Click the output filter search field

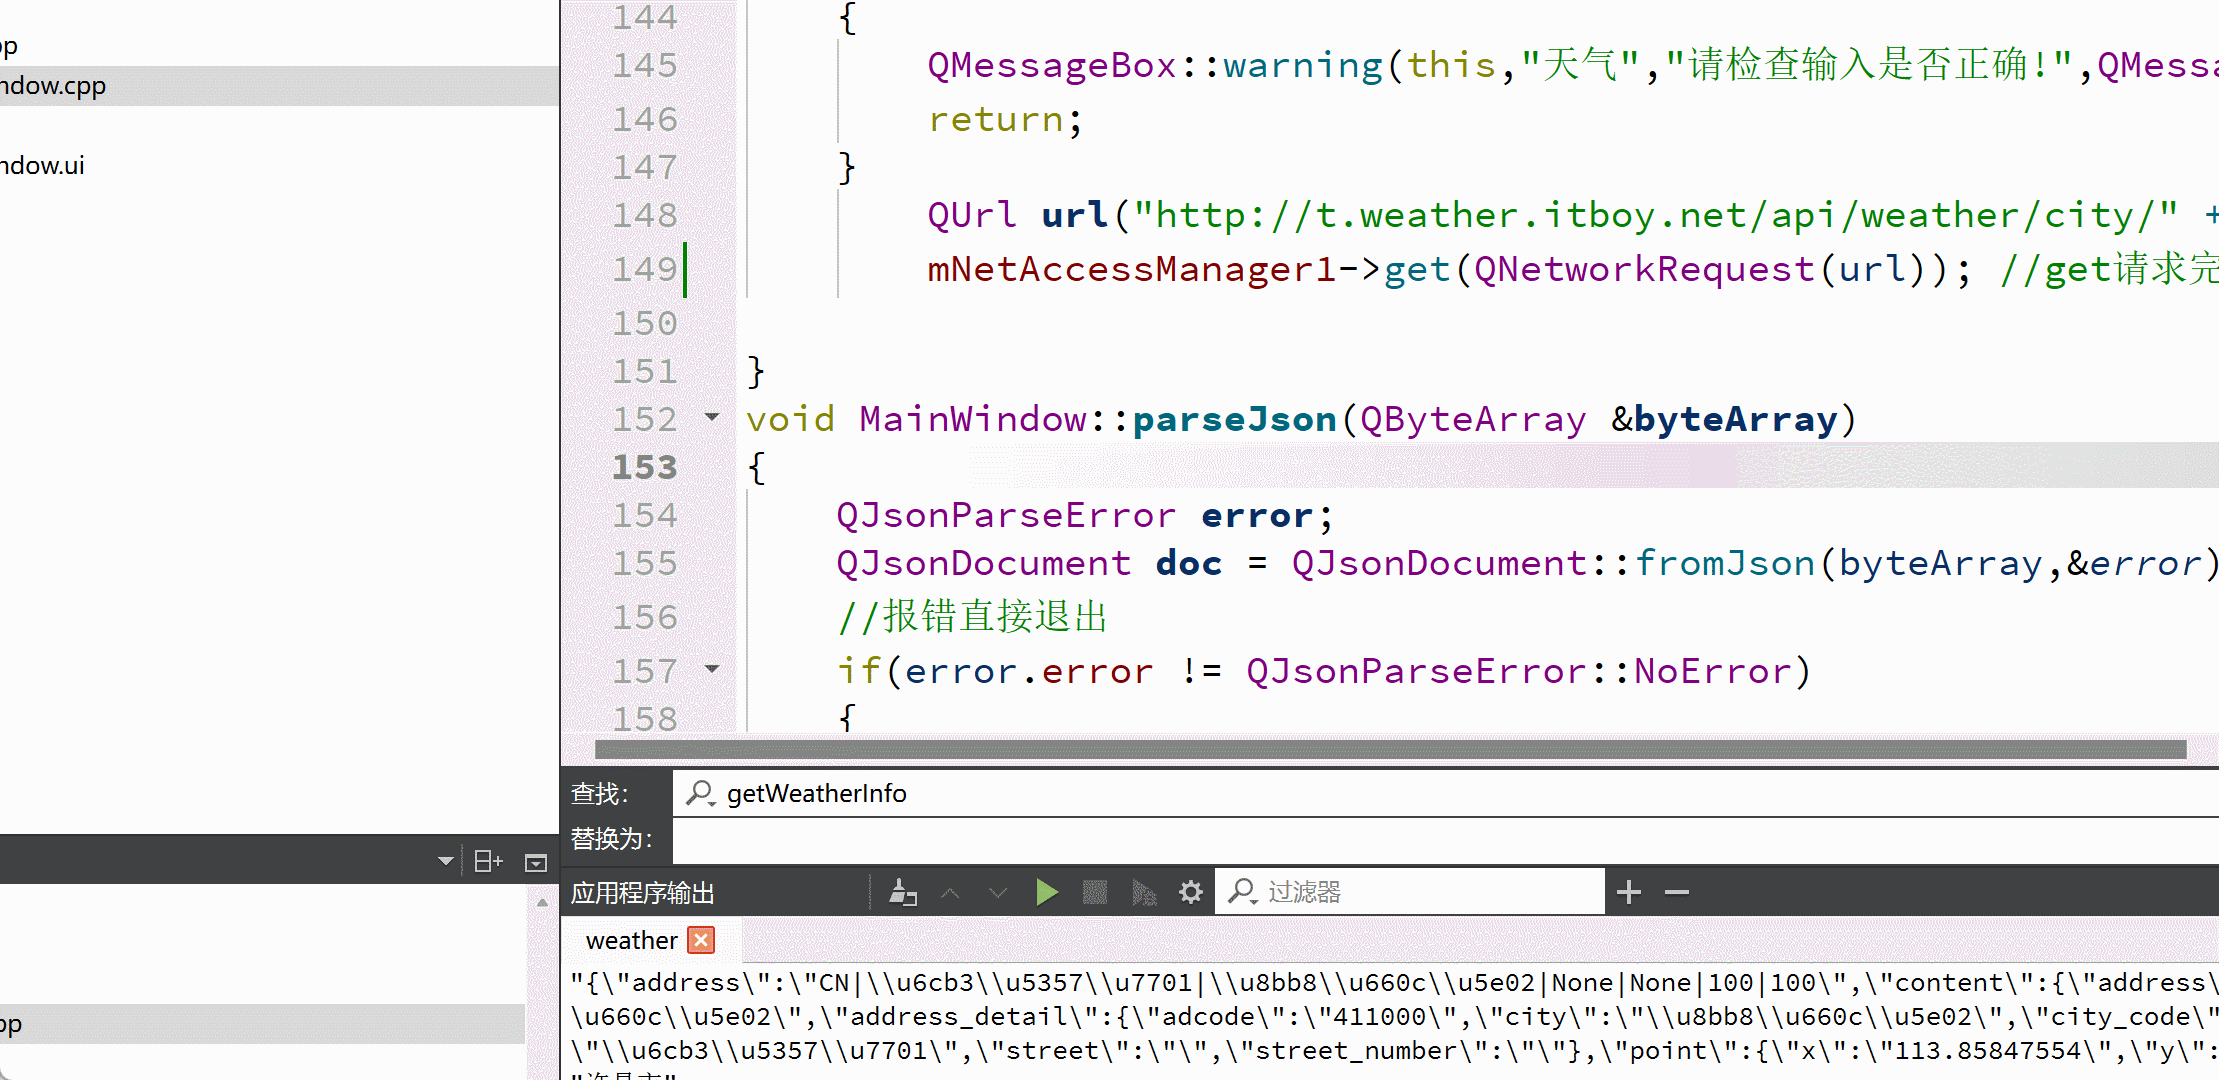click(1420, 892)
